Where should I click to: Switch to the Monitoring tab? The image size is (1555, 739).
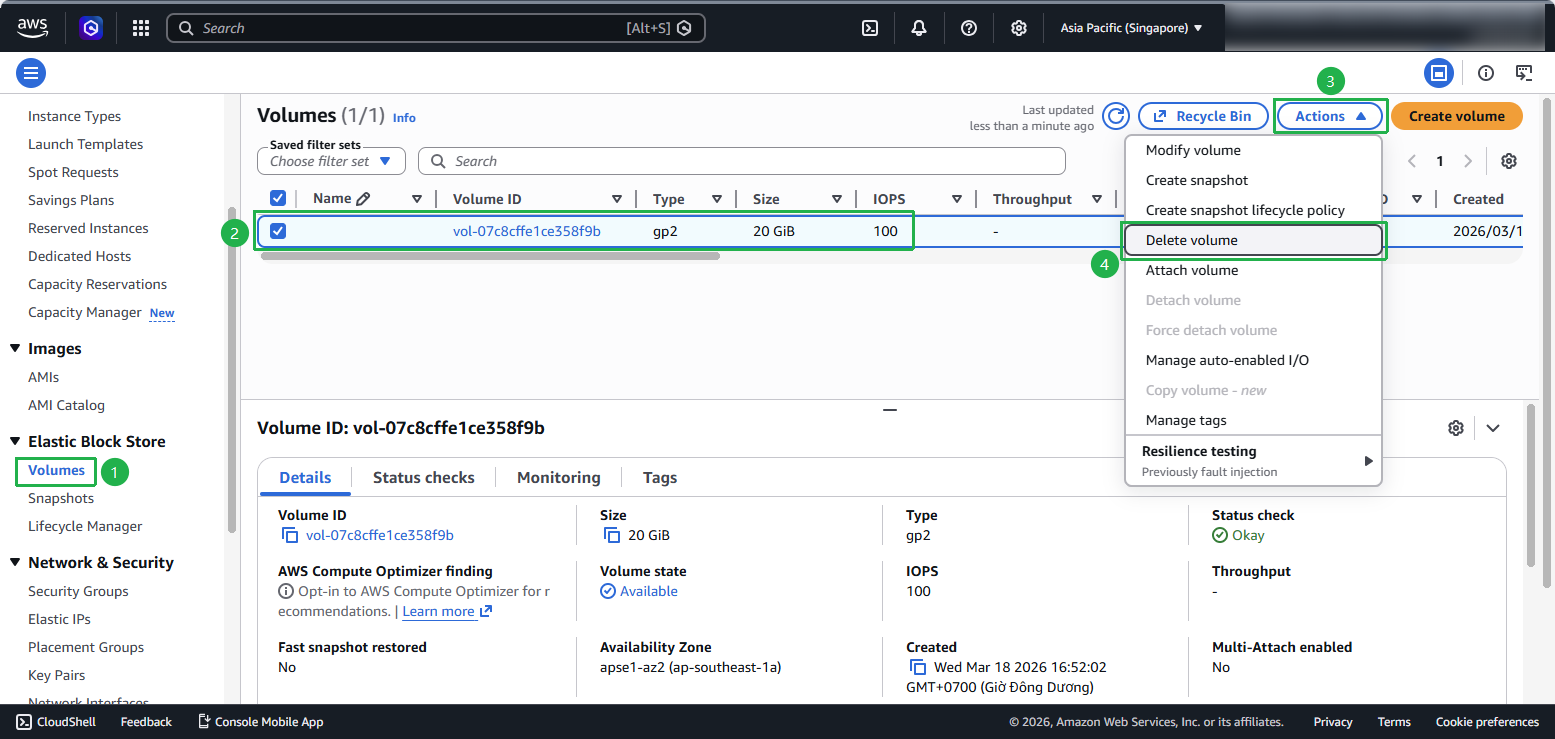tap(559, 477)
